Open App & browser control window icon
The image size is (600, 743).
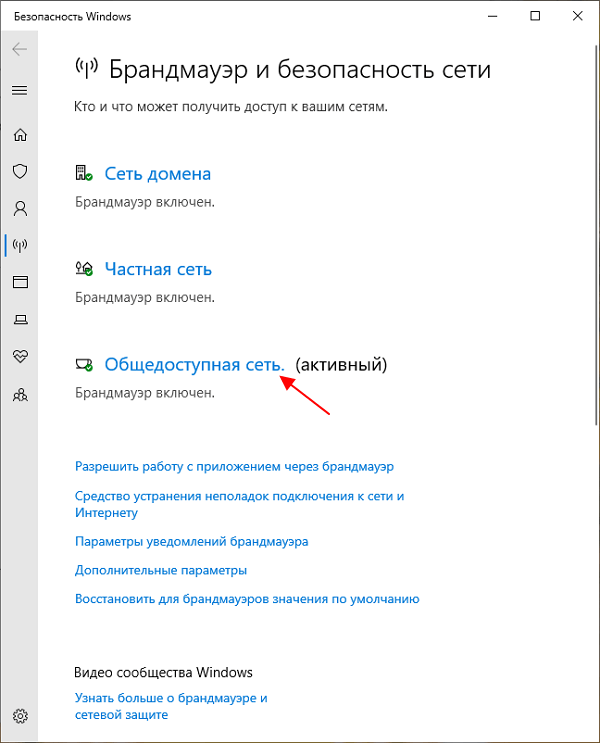point(20,282)
